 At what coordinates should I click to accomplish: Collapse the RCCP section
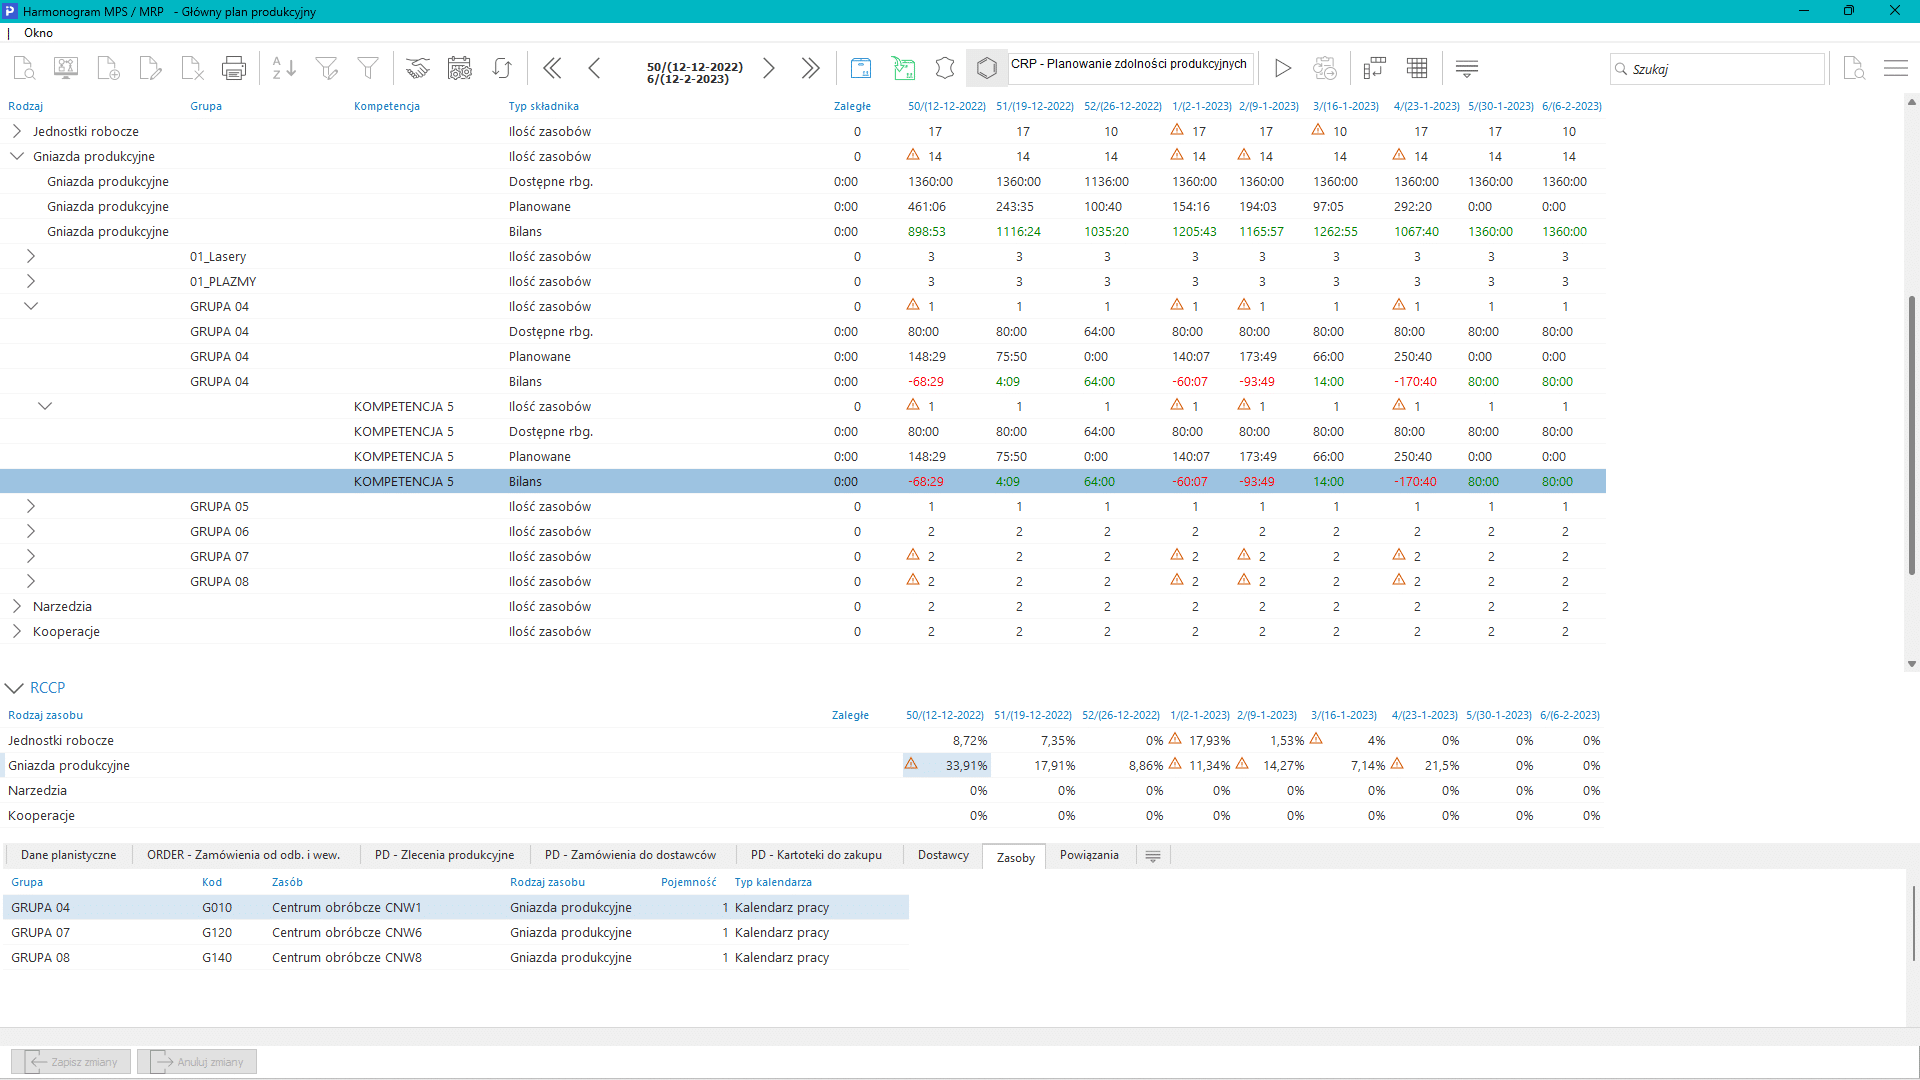click(x=14, y=688)
